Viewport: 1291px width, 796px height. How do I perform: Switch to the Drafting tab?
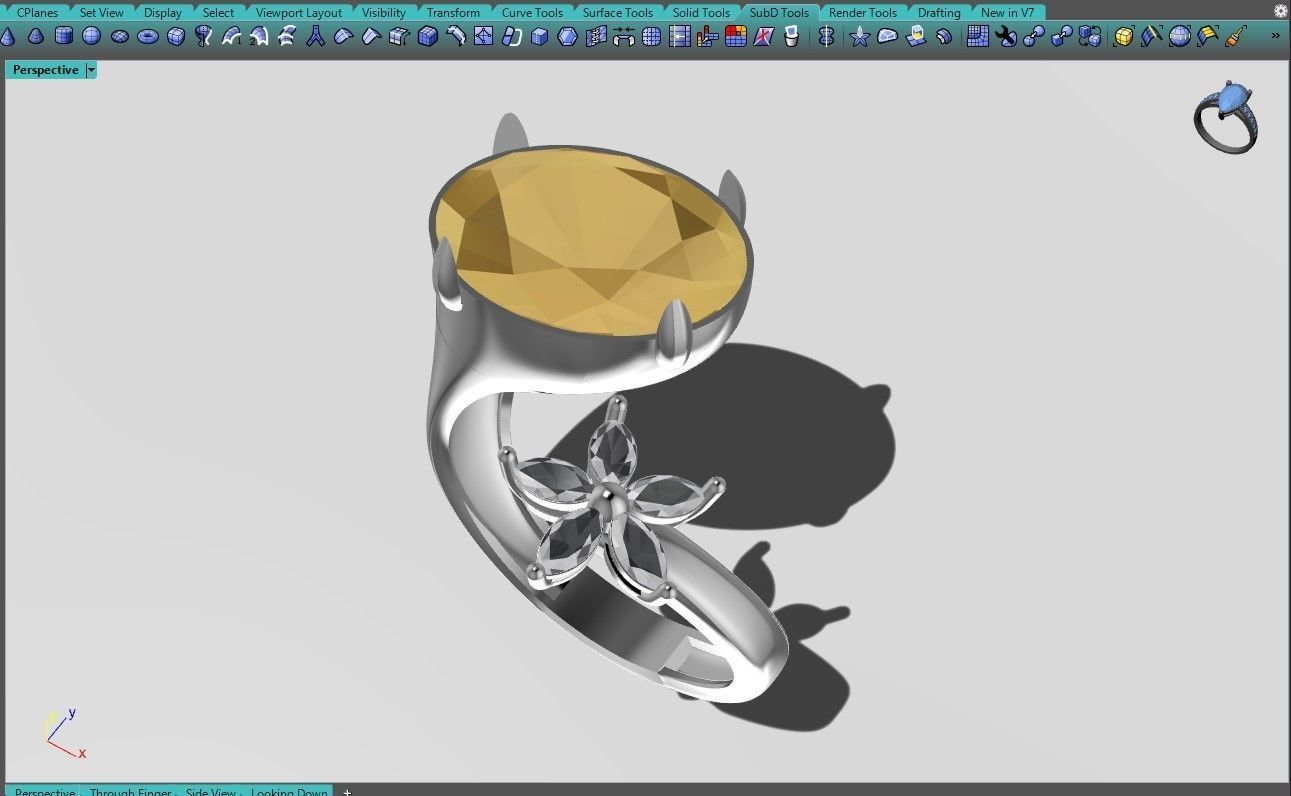pyautogui.click(x=938, y=13)
